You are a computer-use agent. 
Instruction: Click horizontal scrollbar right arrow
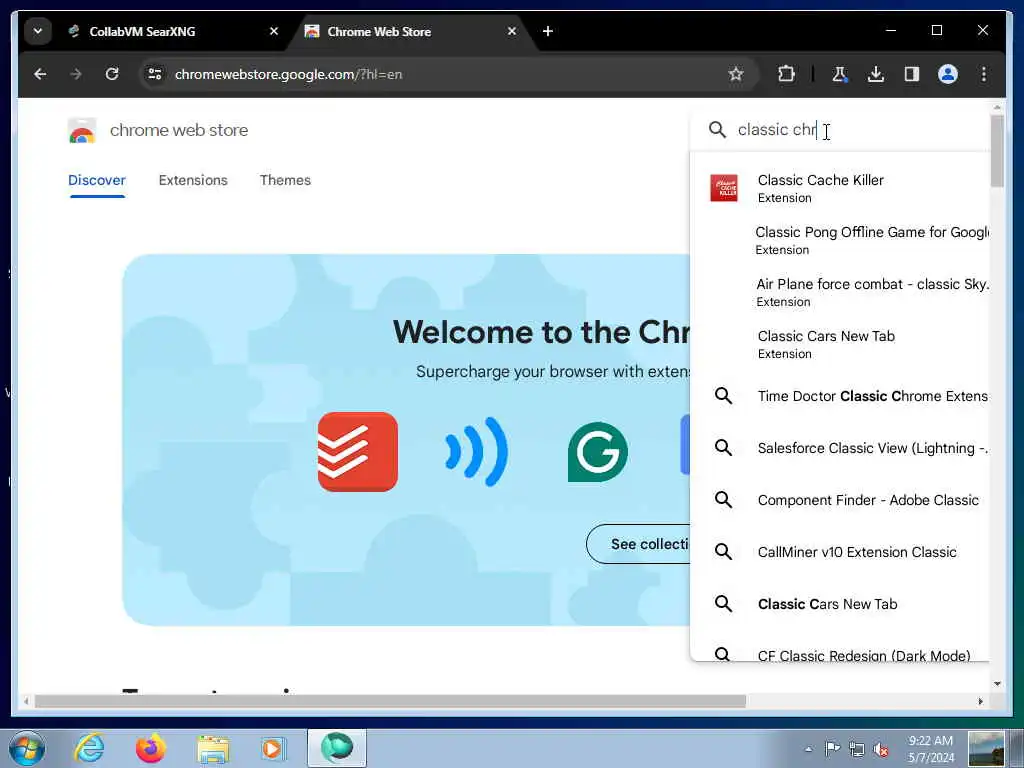coord(980,701)
